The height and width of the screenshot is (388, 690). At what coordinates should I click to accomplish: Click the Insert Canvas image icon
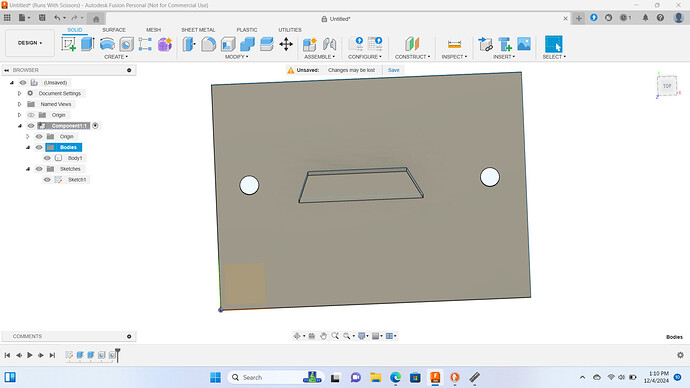click(524, 44)
